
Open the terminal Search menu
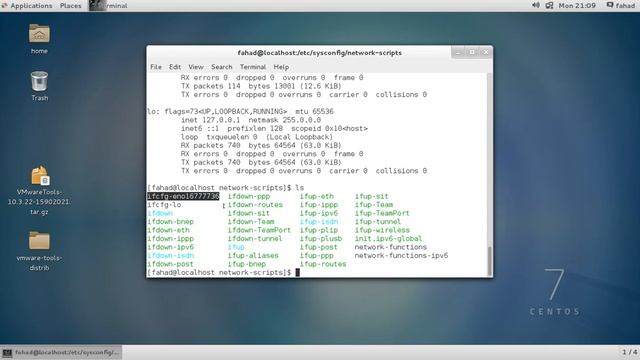(x=222, y=67)
